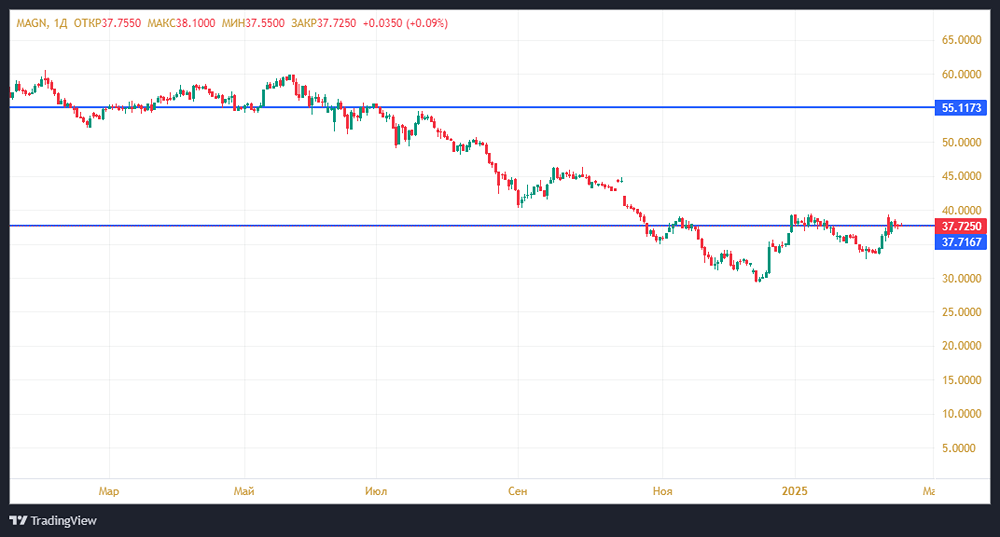Click the 2025 label on time axis
The height and width of the screenshot is (537, 1000).
point(795,491)
